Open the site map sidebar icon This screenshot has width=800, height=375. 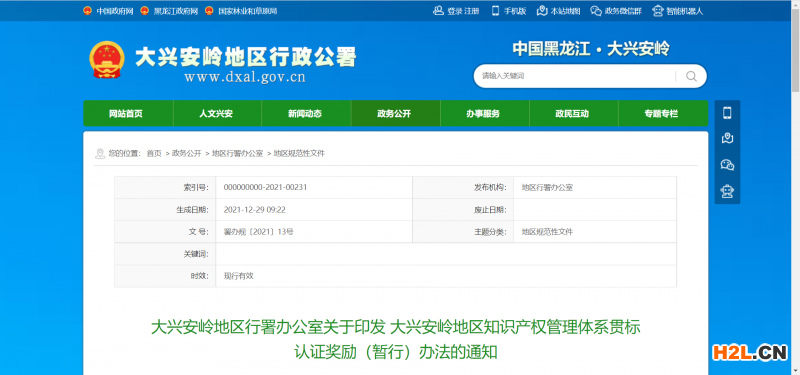(727, 138)
